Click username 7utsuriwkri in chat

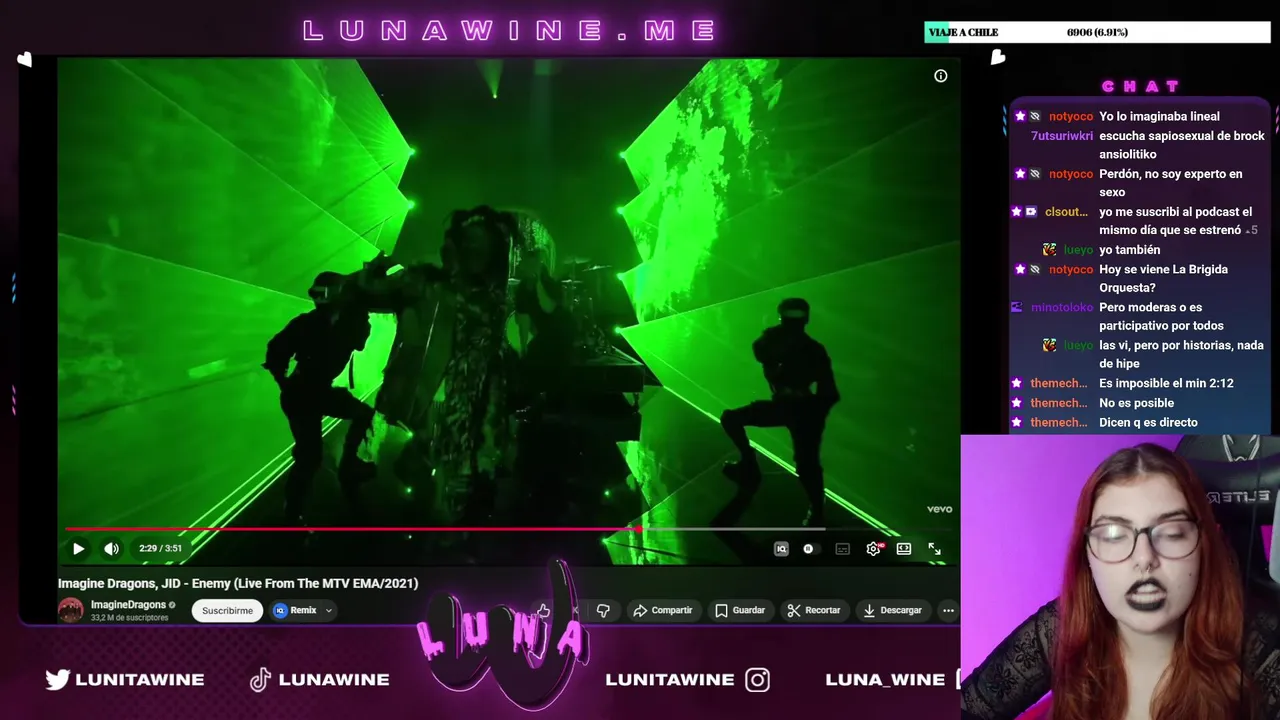click(x=1062, y=136)
